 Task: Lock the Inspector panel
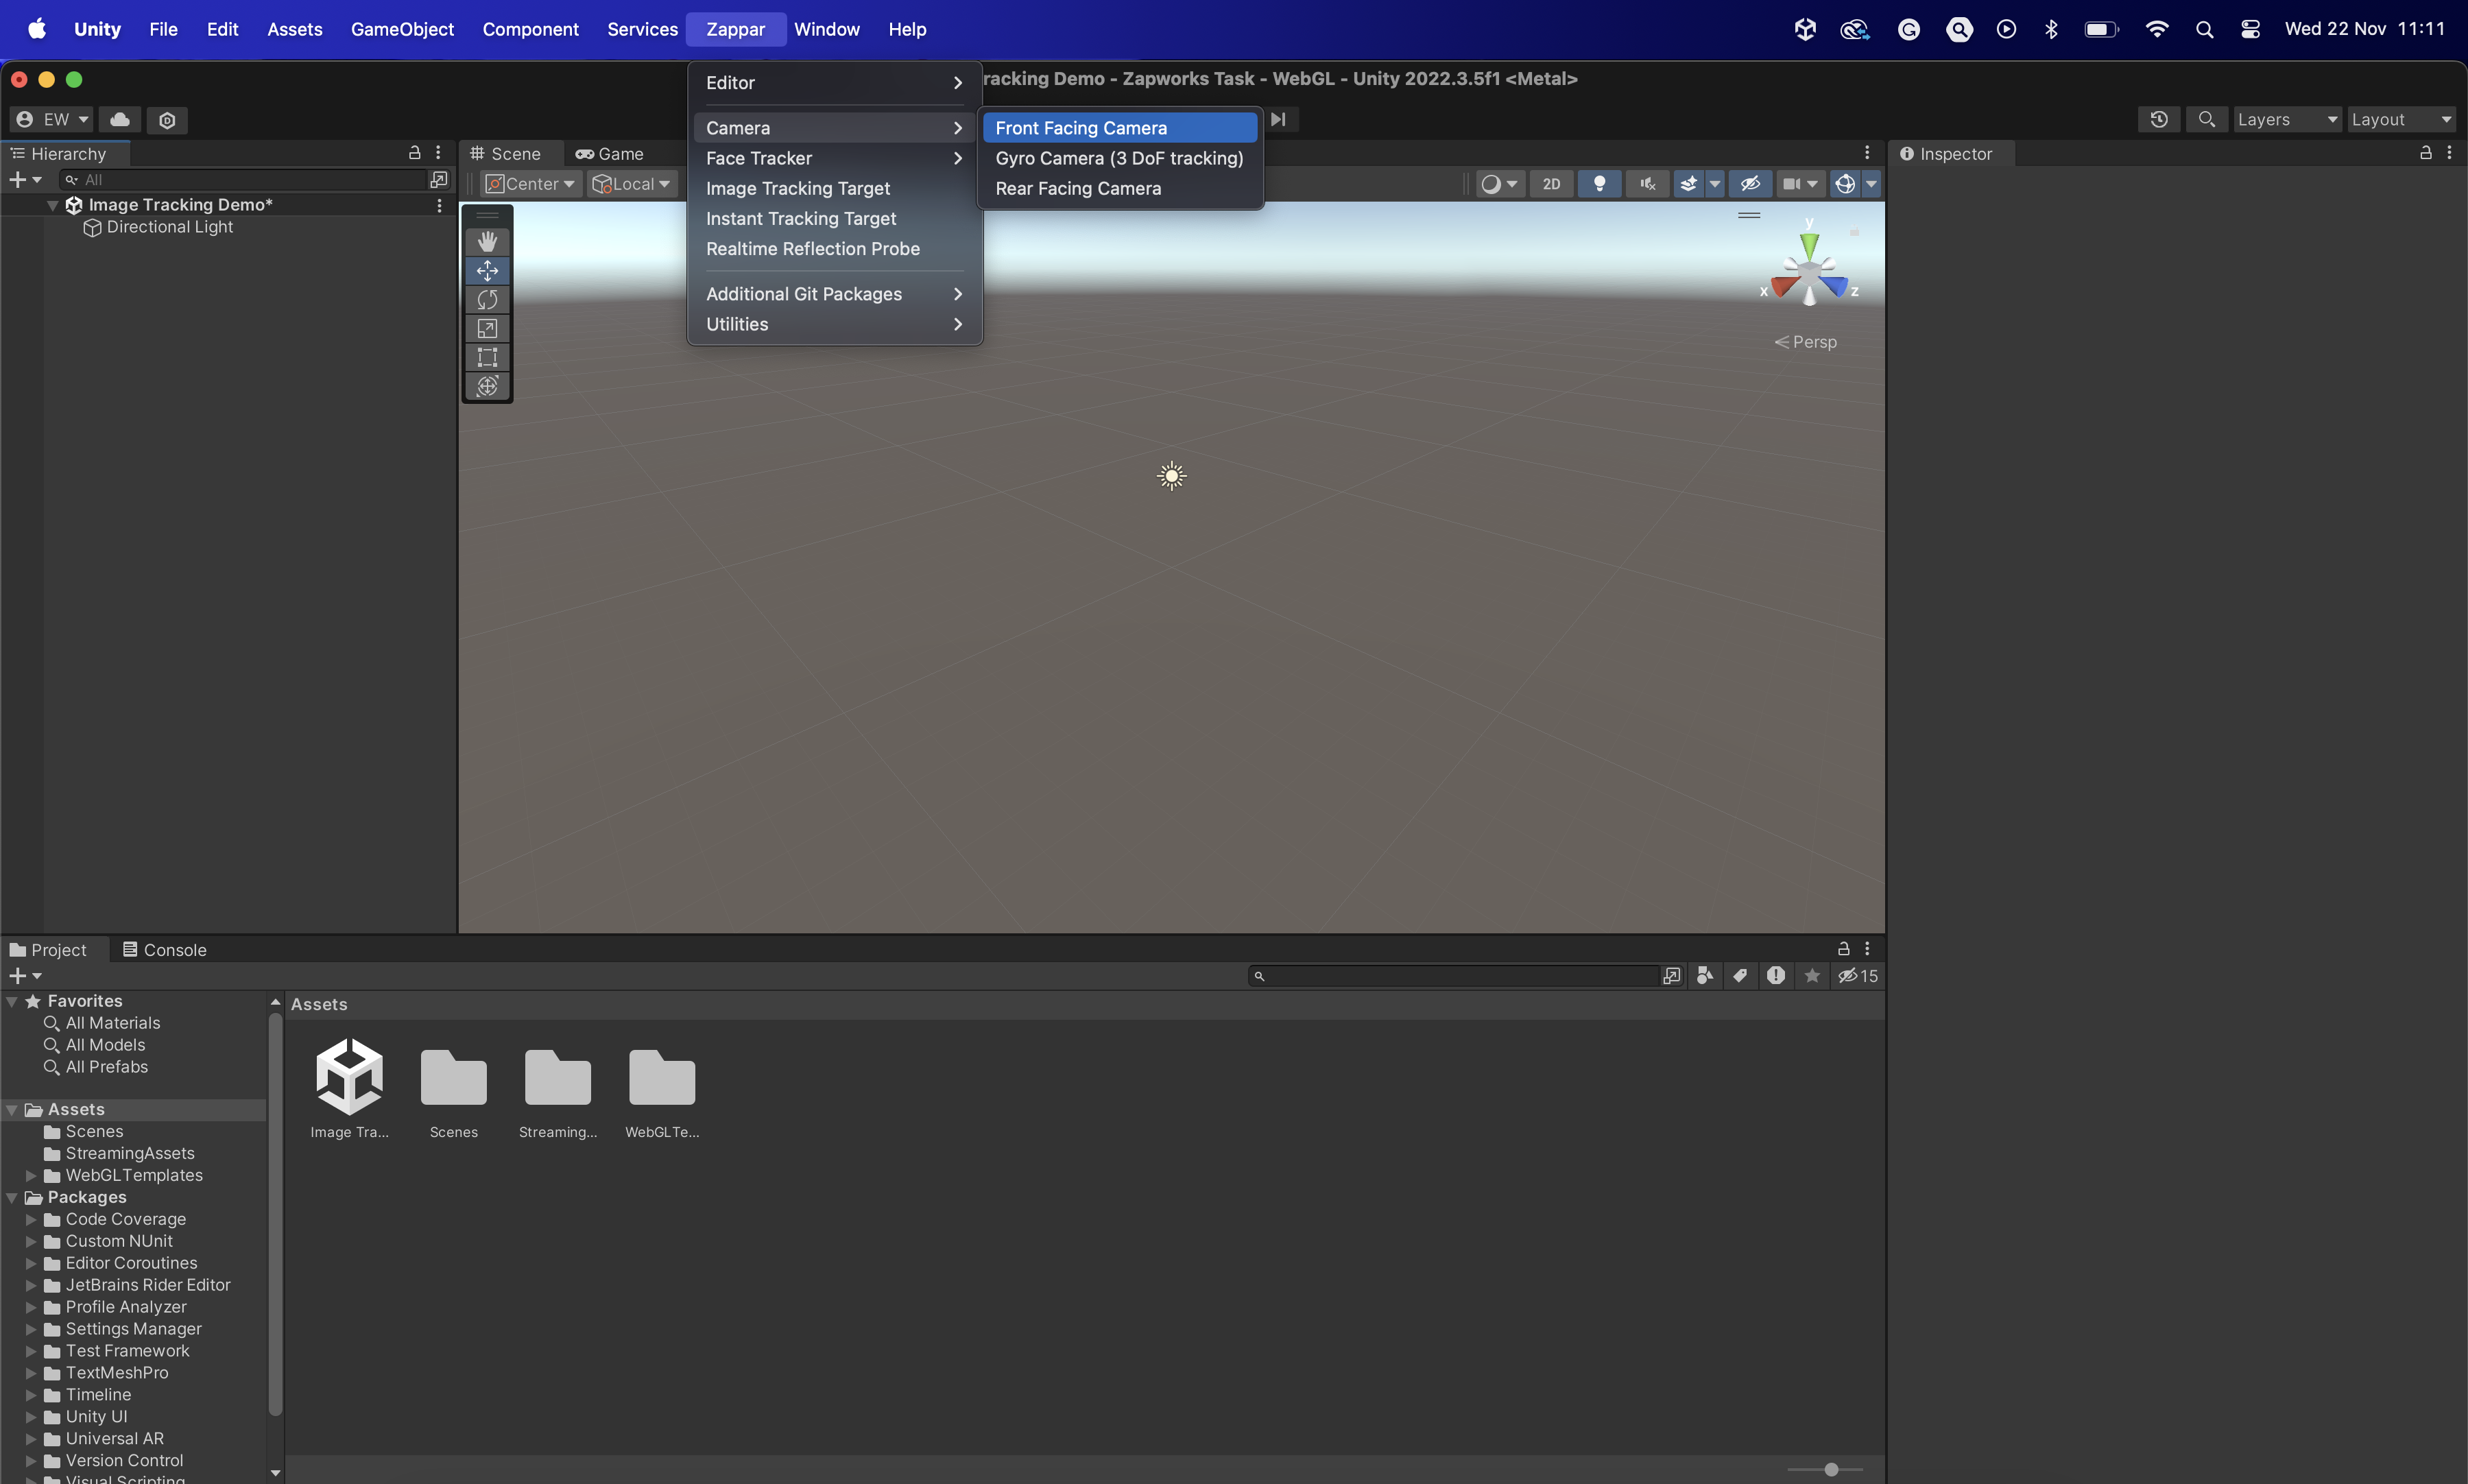tap(2425, 153)
